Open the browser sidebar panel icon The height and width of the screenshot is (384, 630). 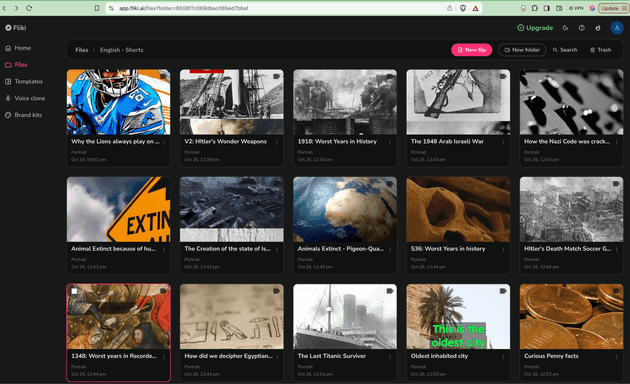547,8
